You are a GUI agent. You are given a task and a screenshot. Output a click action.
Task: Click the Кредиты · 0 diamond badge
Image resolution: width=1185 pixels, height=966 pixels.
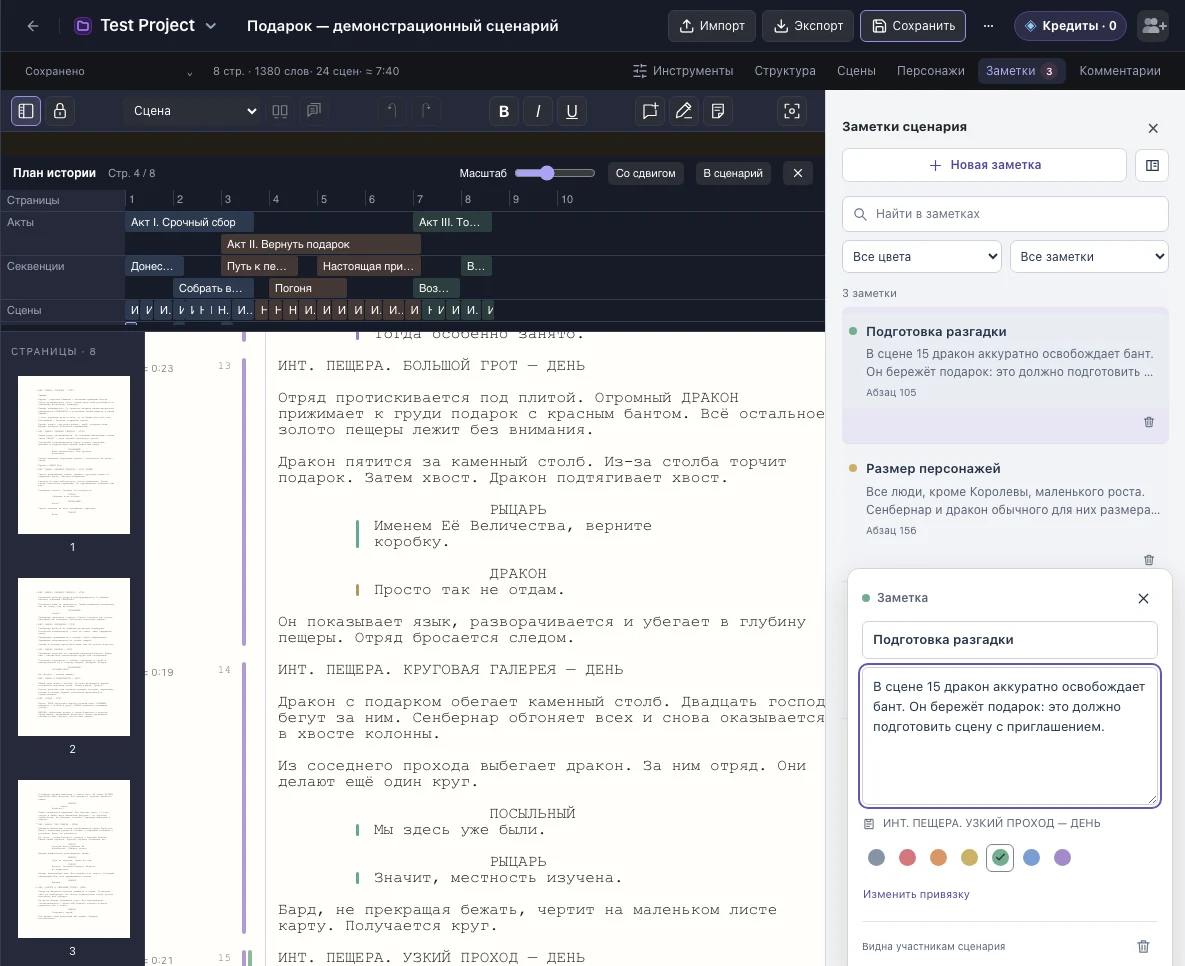click(1070, 26)
